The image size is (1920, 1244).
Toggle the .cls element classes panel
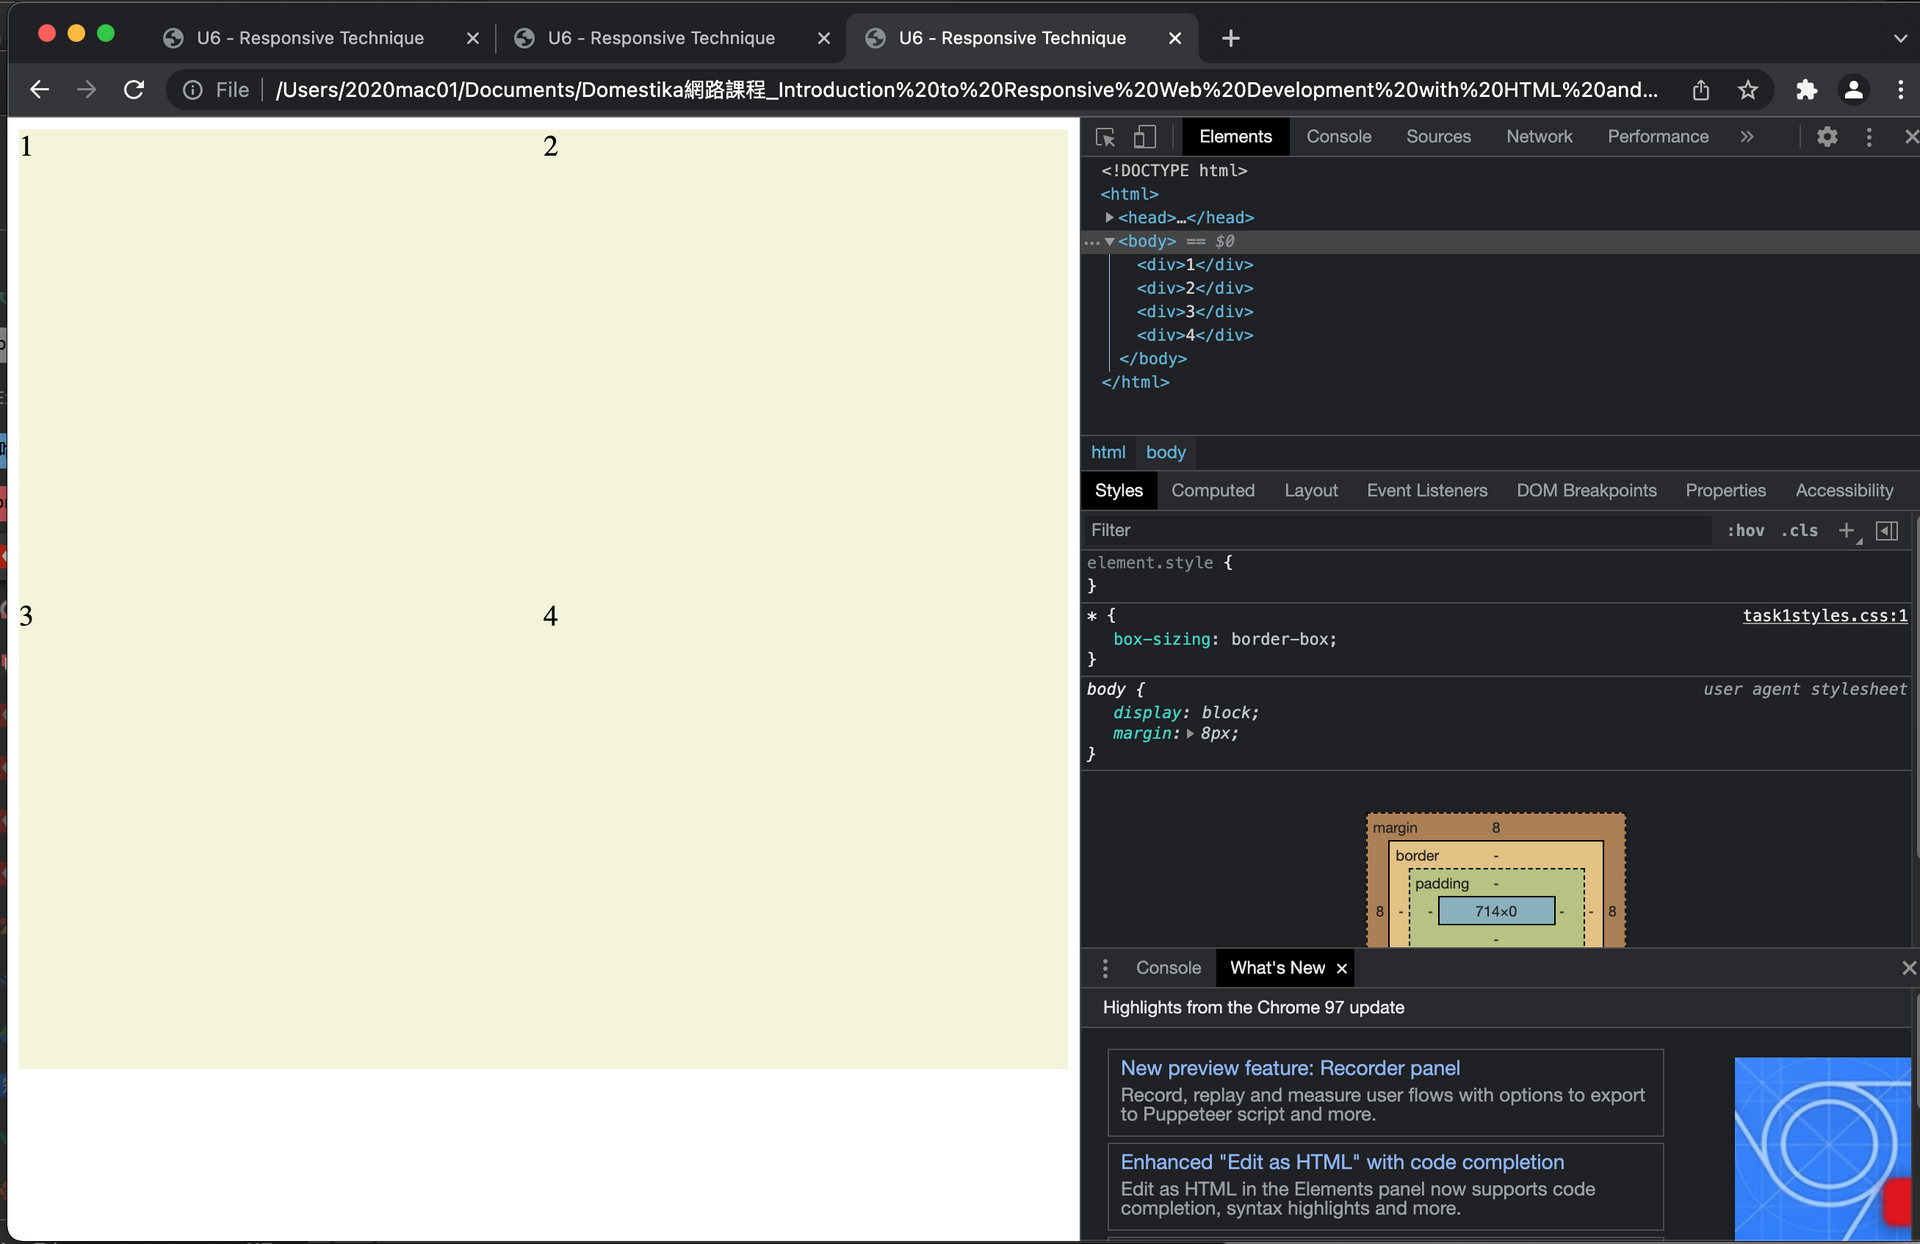pyautogui.click(x=1799, y=530)
